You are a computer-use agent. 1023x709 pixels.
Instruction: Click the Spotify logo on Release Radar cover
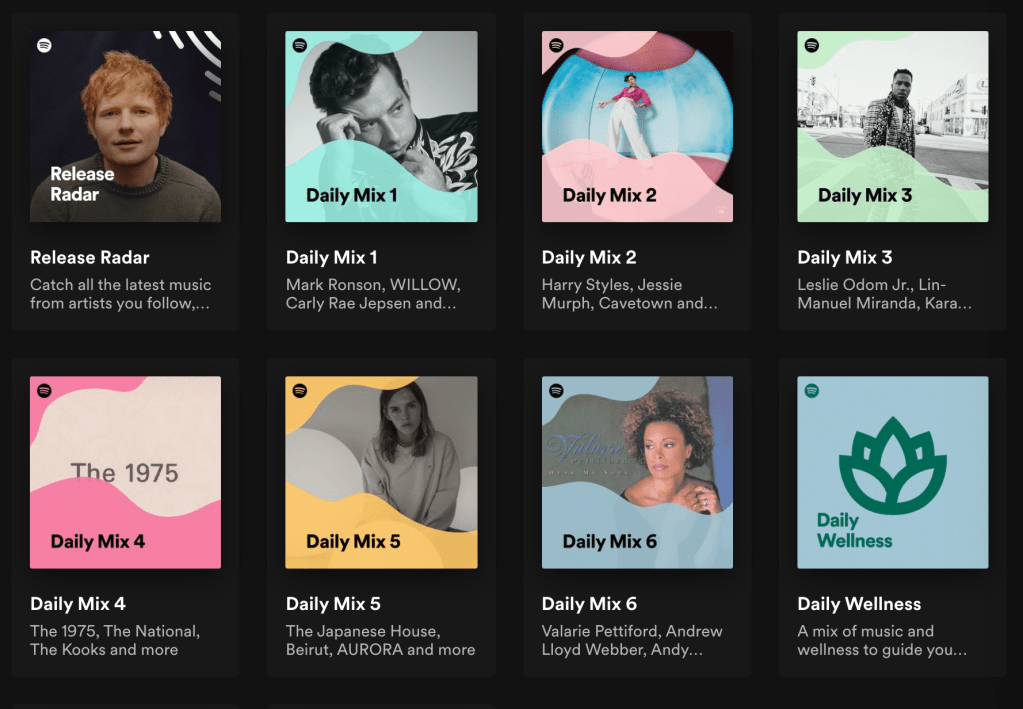click(x=45, y=45)
